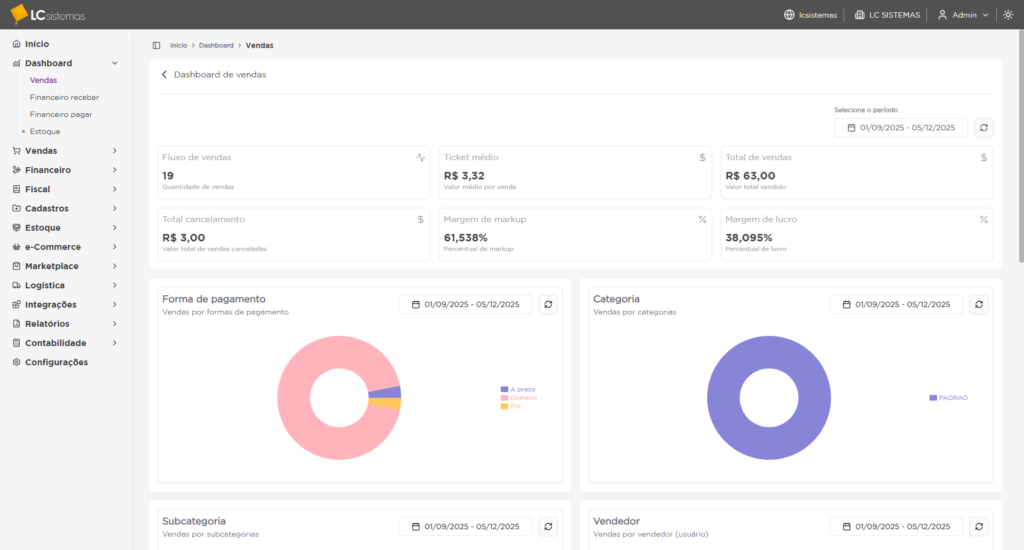Open the Admin user dropdown
The height and width of the screenshot is (550, 1024).
tap(962, 15)
